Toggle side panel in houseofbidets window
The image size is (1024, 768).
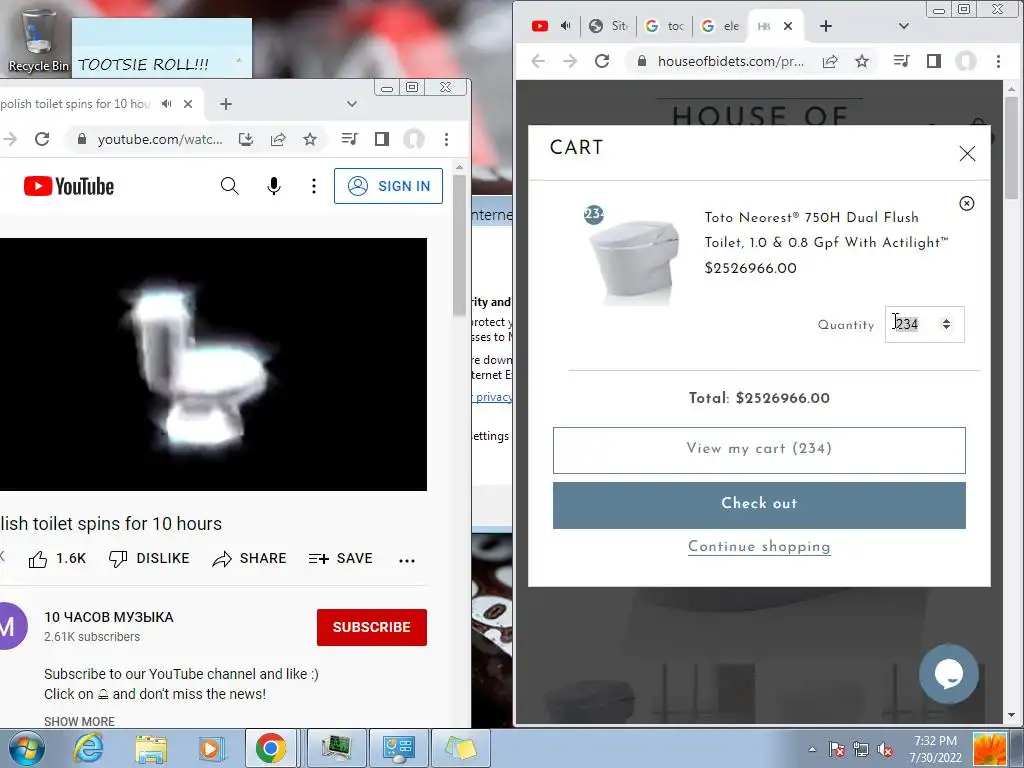pos(934,61)
